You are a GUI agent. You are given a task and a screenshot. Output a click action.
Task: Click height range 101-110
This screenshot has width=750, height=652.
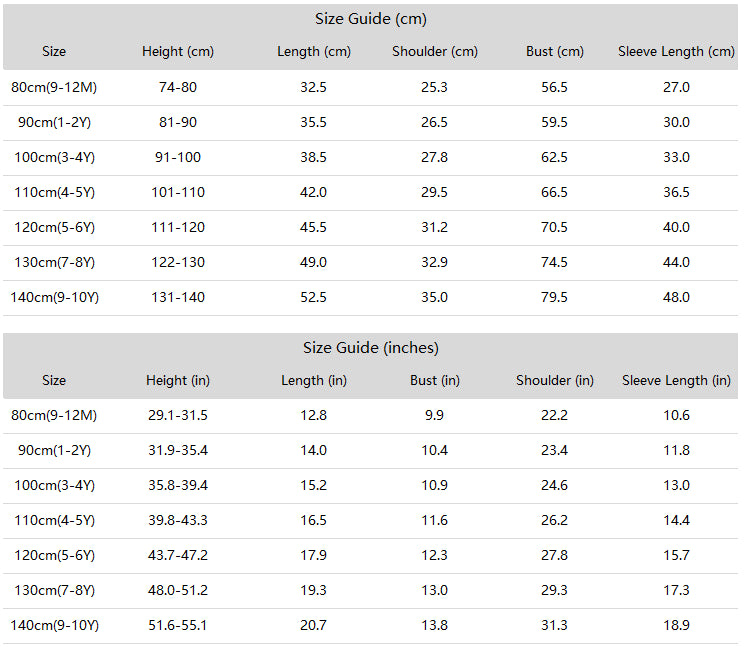coord(177,192)
